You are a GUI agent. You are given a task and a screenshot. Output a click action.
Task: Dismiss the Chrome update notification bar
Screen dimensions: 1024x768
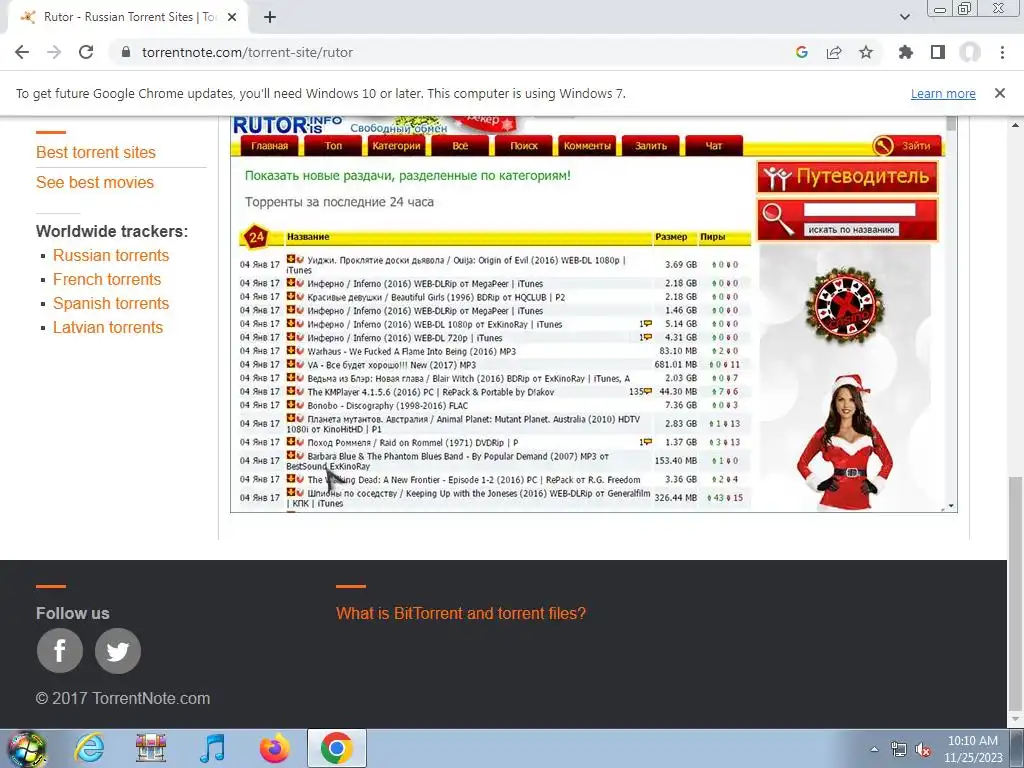click(x=1000, y=93)
